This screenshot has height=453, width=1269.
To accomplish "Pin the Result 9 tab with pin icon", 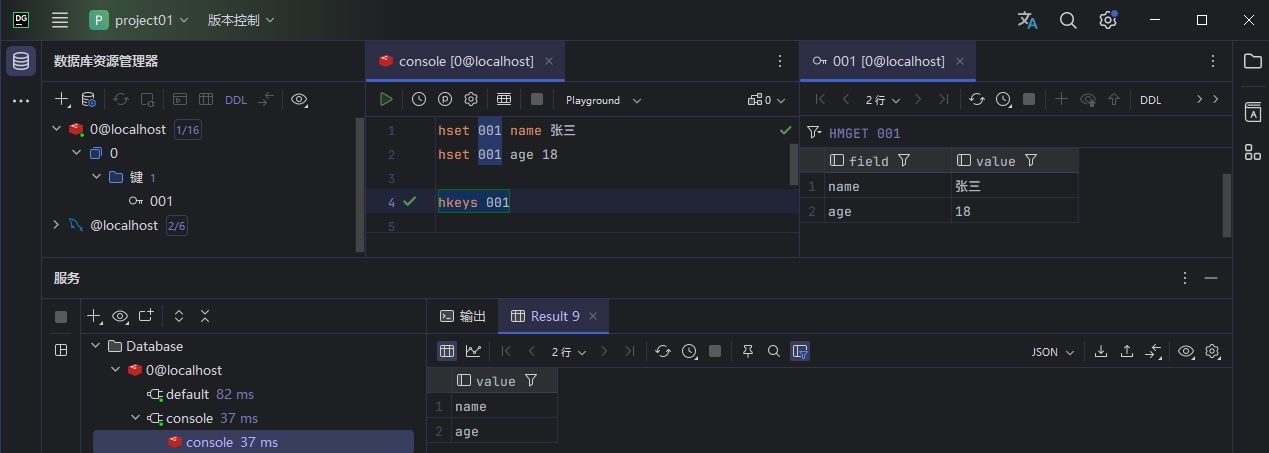I will 748,351.
